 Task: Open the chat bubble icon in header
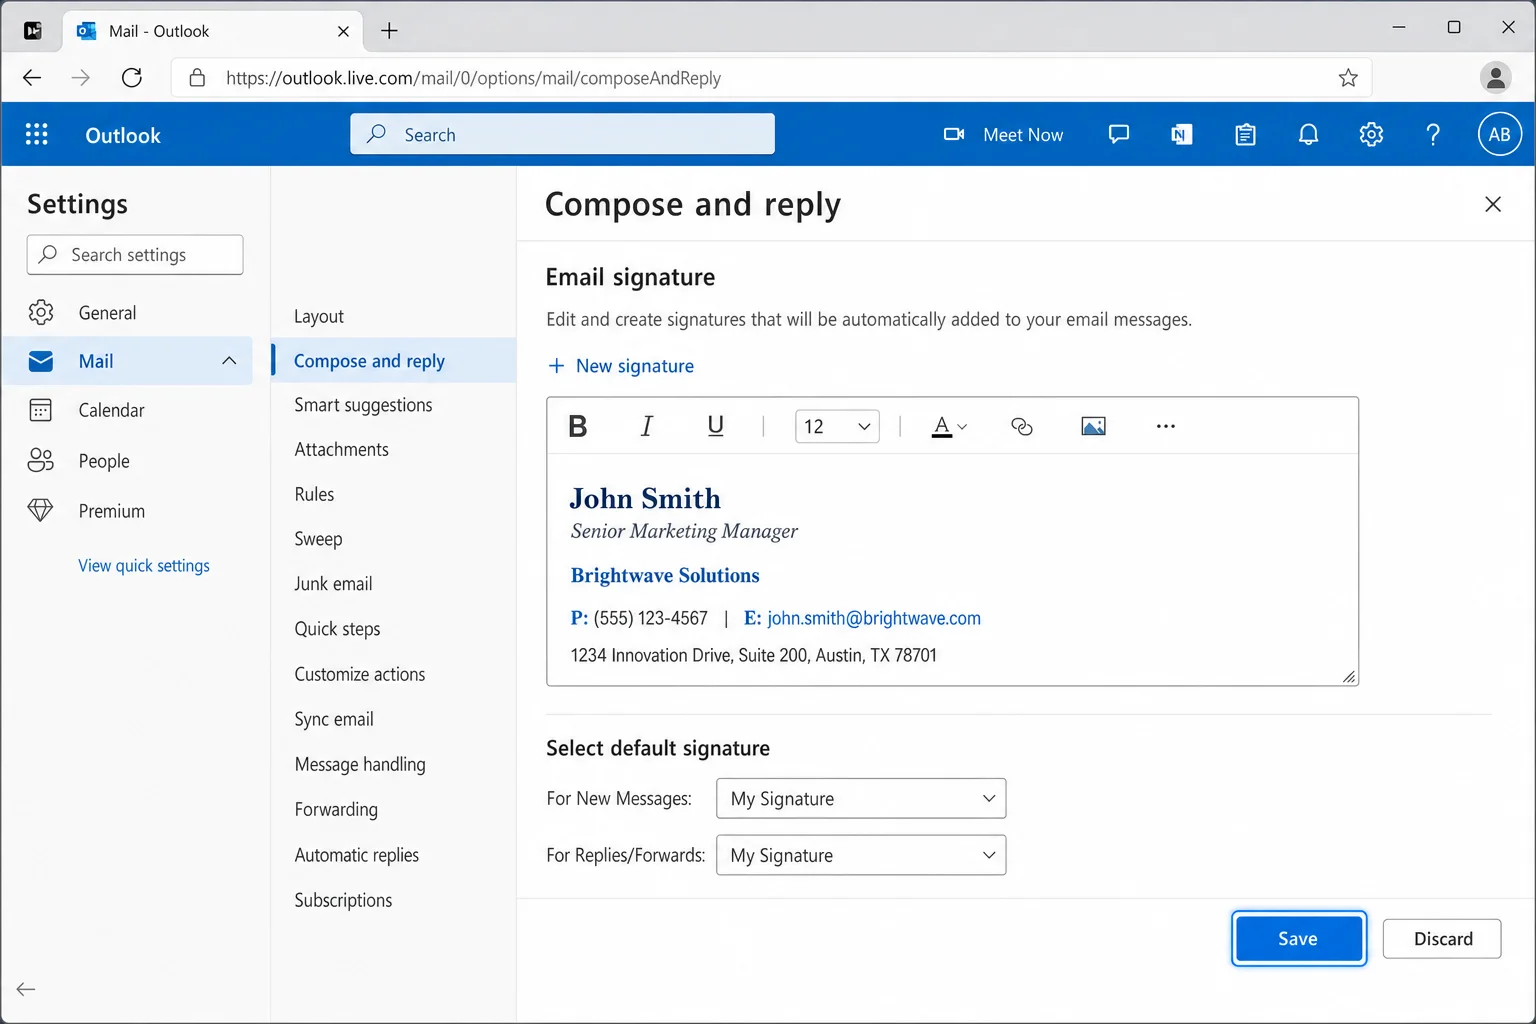1119,134
